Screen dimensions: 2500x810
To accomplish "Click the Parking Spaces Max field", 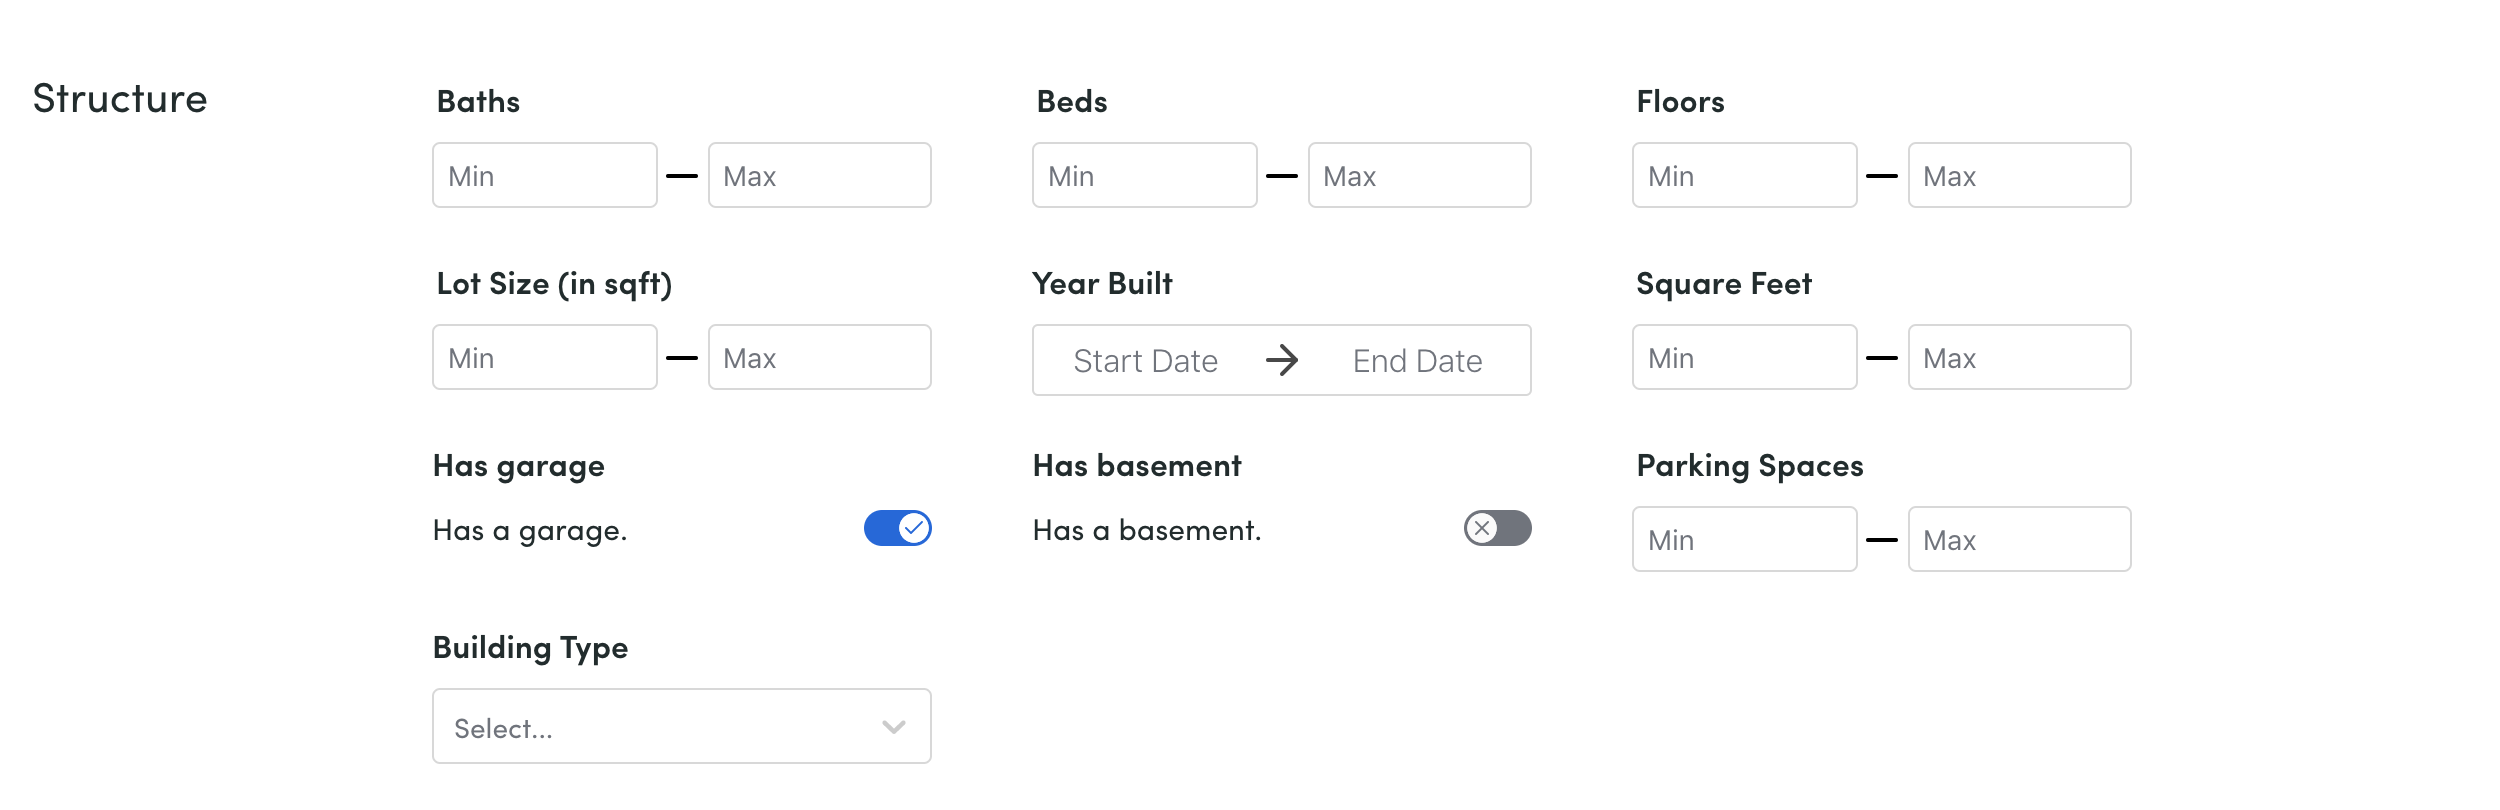I will point(2019,540).
